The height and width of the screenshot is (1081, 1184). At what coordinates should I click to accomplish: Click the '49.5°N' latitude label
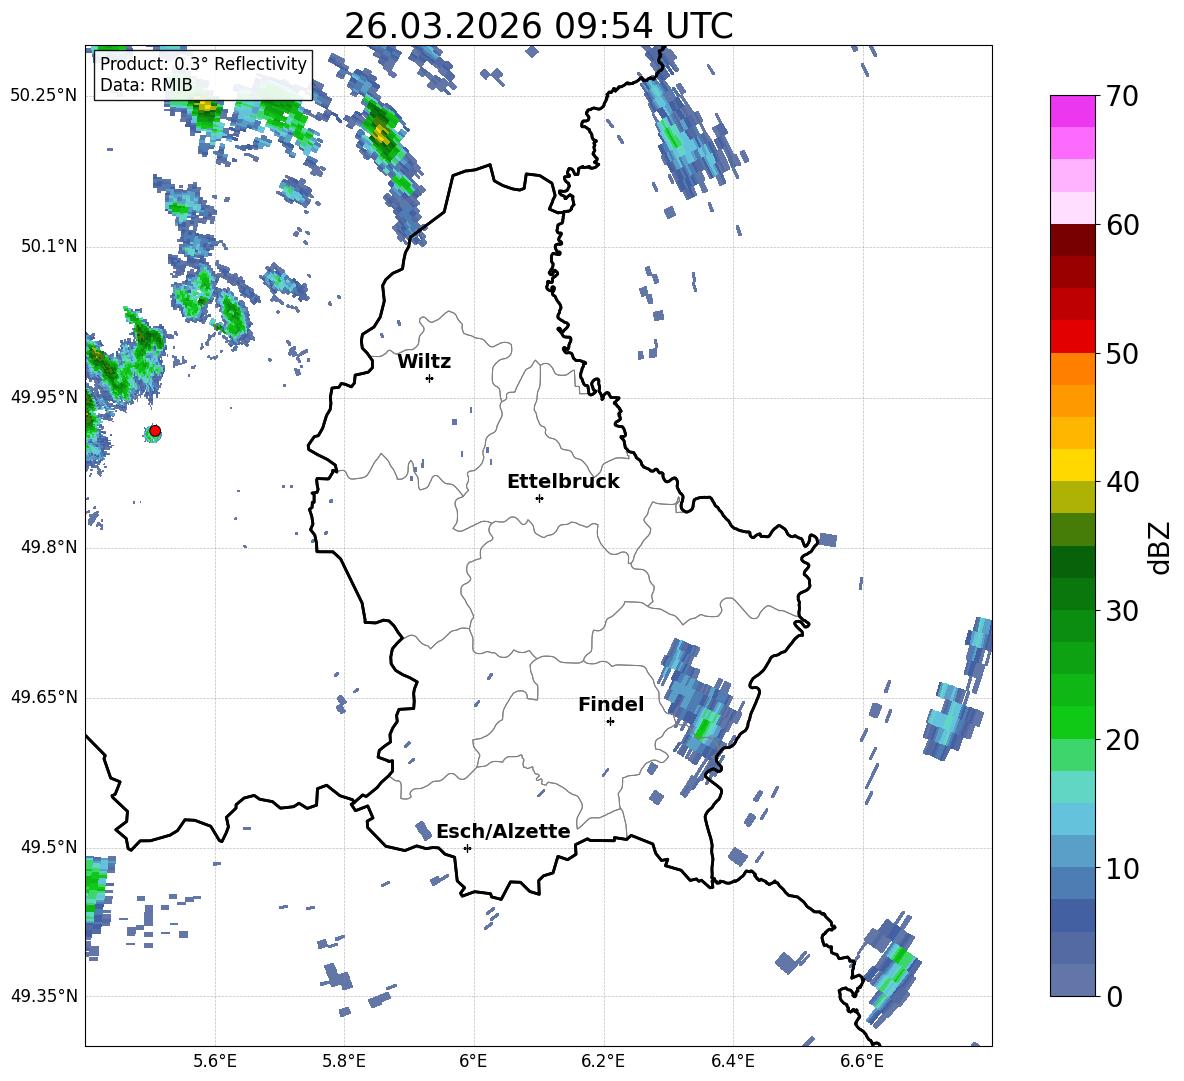(x=48, y=847)
